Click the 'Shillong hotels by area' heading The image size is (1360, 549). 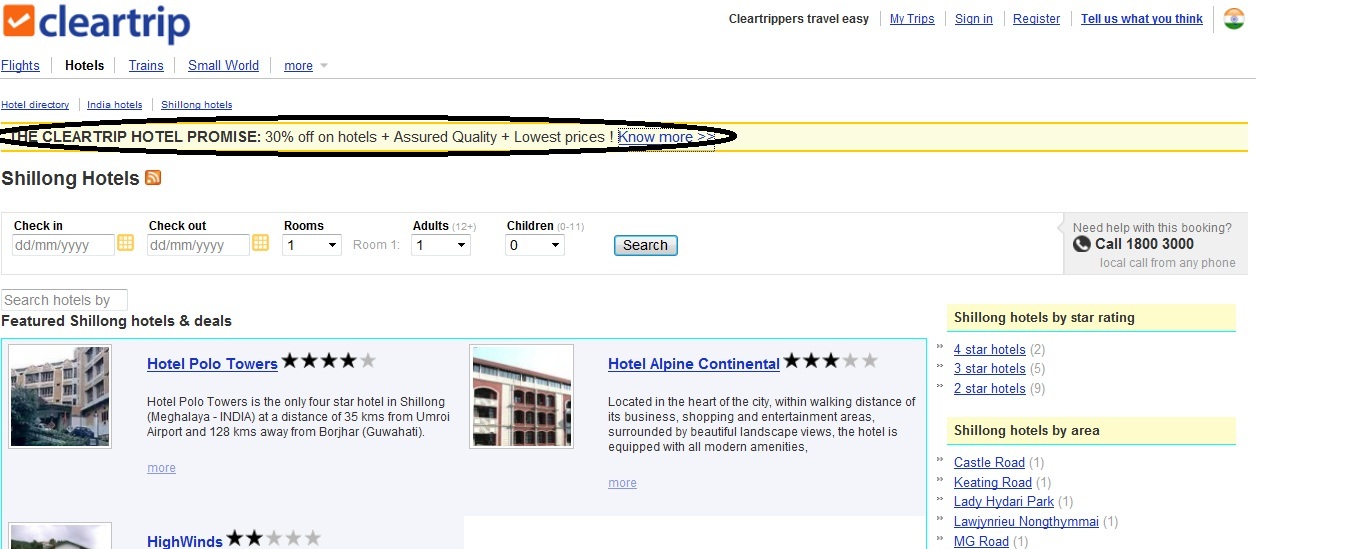pos(1026,431)
